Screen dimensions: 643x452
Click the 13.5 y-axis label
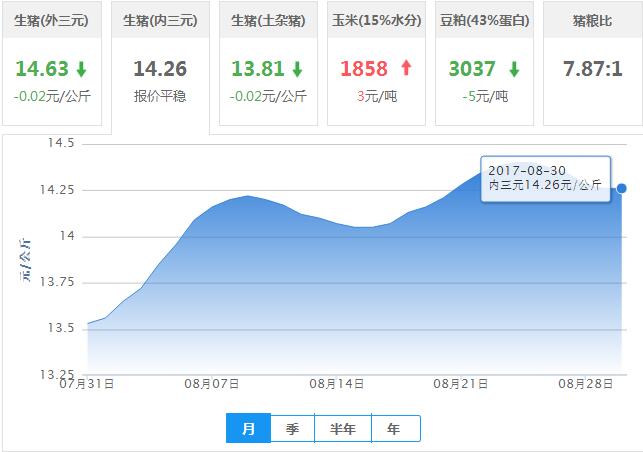pyautogui.click(x=61, y=328)
